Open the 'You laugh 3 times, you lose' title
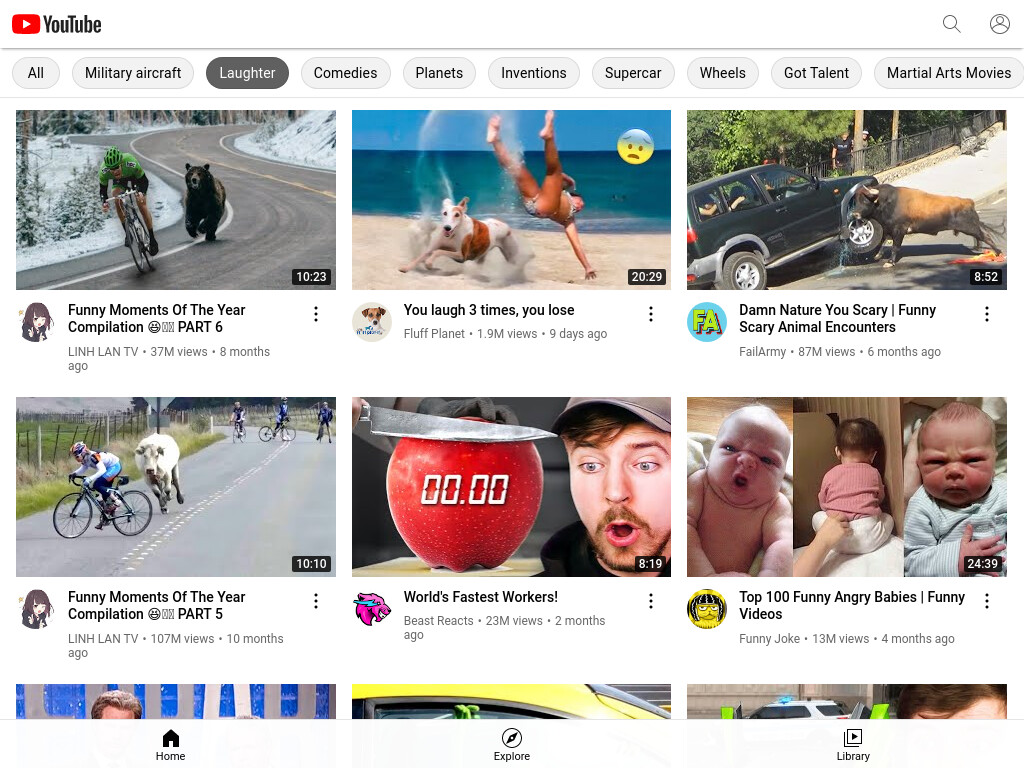 [489, 310]
